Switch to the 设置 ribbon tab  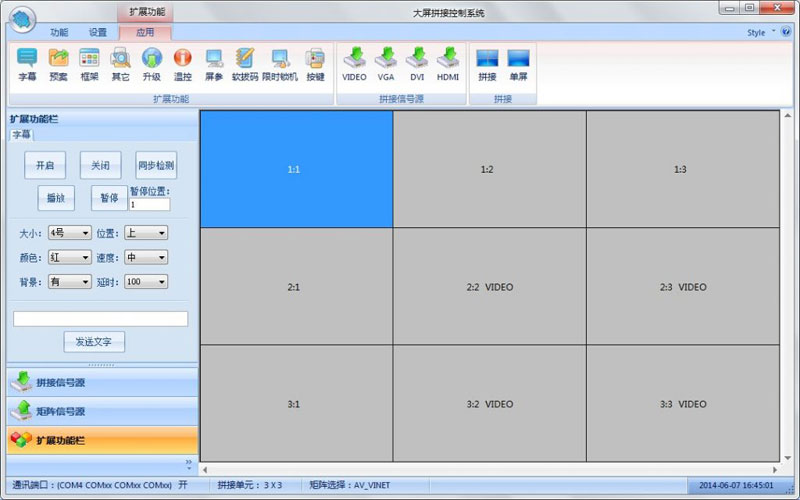click(x=98, y=32)
